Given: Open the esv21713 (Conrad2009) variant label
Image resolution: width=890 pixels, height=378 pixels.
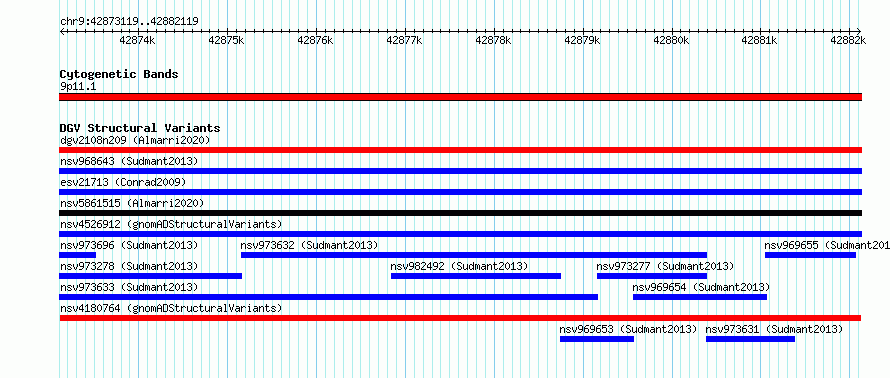Looking at the screenshot, I should coord(123,182).
